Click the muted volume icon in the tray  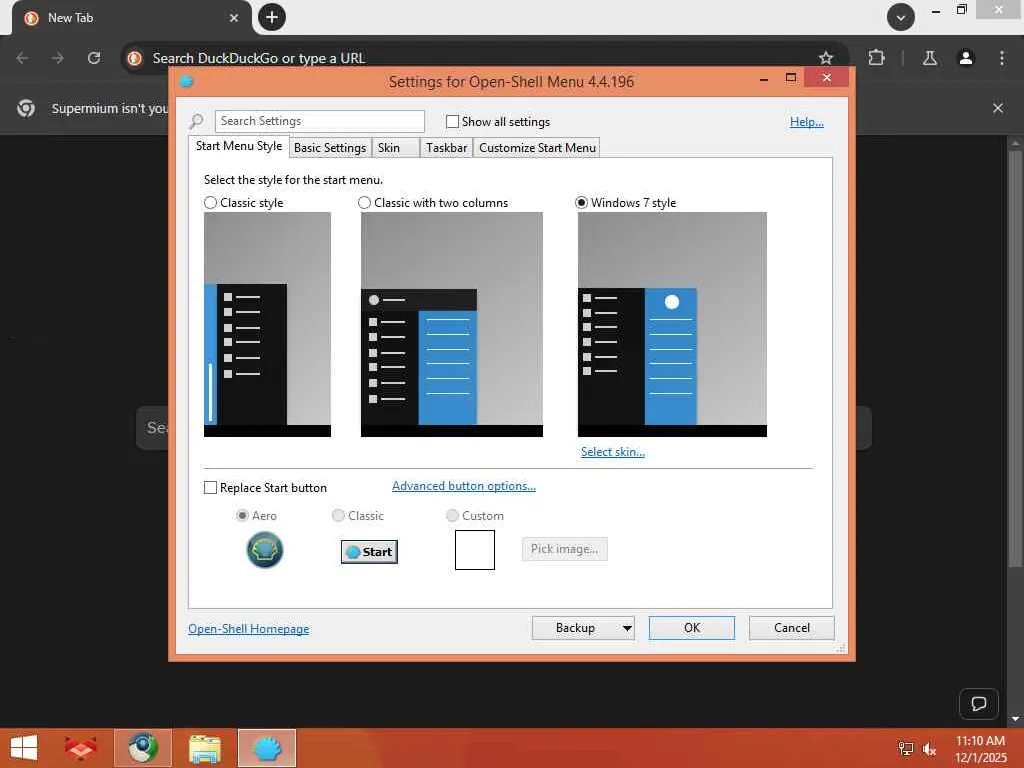929,748
